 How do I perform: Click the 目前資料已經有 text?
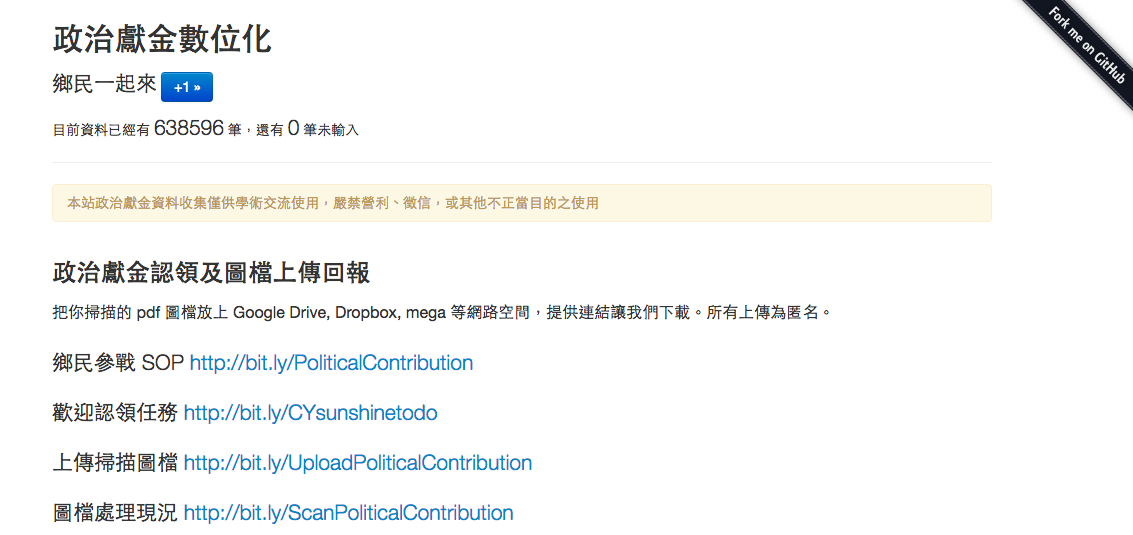(101, 130)
